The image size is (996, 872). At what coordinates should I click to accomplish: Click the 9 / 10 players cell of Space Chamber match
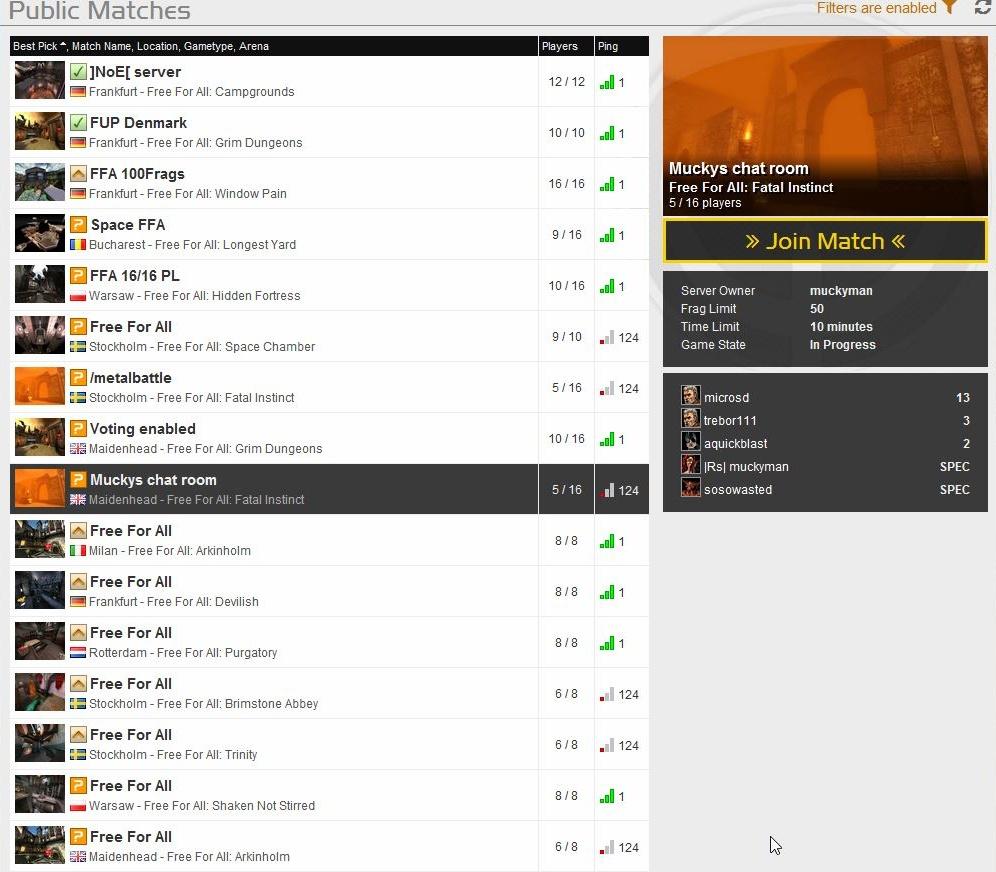[x=567, y=337]
